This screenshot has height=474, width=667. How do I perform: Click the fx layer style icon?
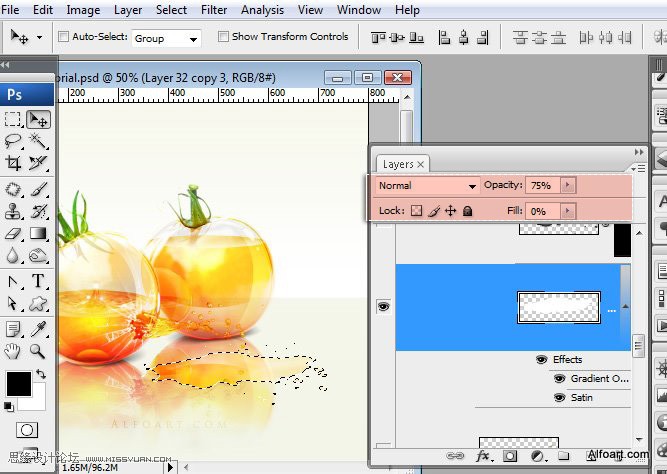(x=484, y=455)
